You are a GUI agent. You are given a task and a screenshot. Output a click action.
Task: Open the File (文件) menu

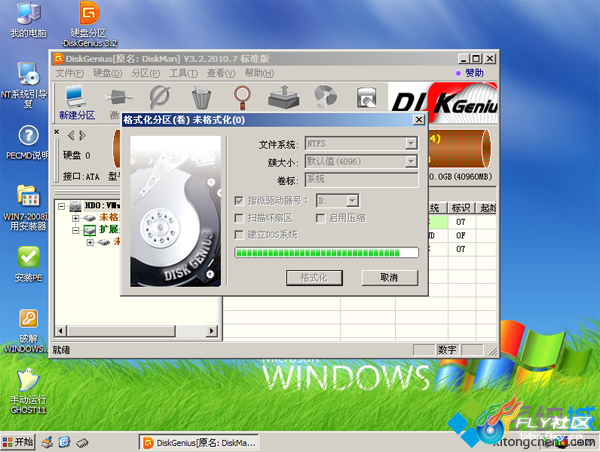[x=70, y=73]
